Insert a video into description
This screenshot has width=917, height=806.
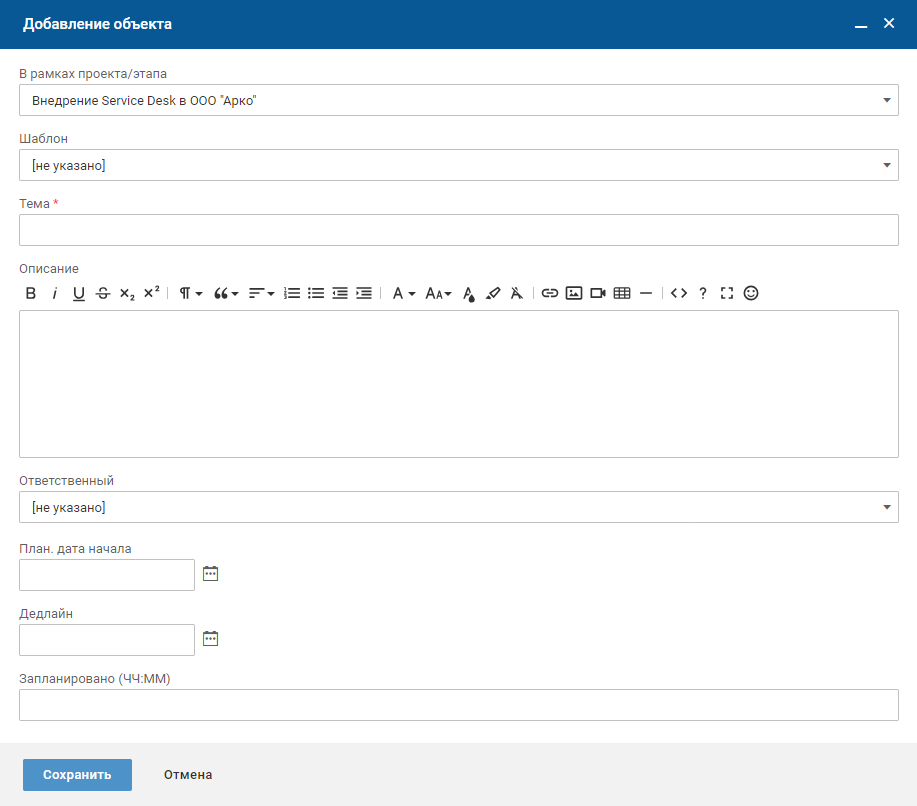[x=598, y=293]
